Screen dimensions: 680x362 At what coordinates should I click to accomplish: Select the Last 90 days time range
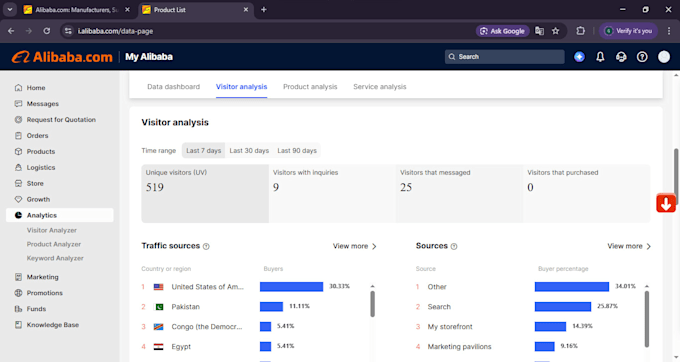point(297,150)
